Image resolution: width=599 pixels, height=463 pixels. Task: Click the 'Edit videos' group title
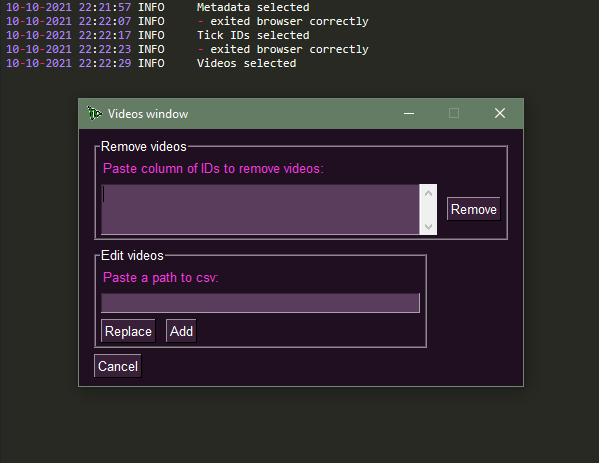(x=132, y=256)
